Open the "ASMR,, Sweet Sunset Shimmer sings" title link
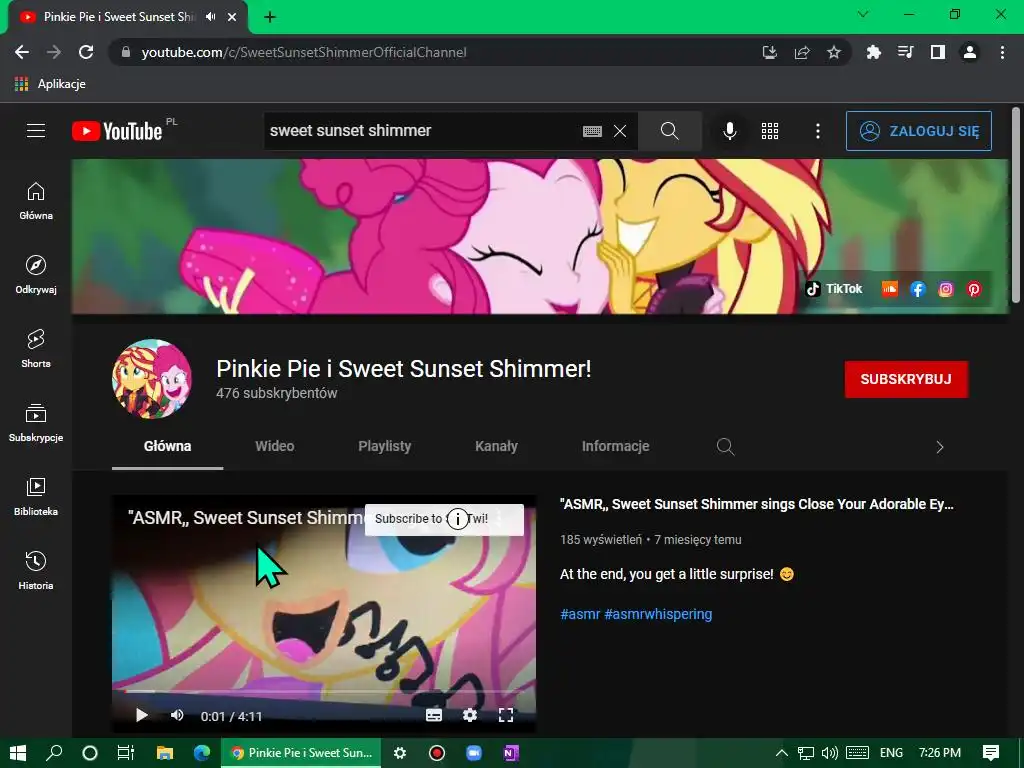The height and width of the screenshot is (768, 1024). pos(757,504)
